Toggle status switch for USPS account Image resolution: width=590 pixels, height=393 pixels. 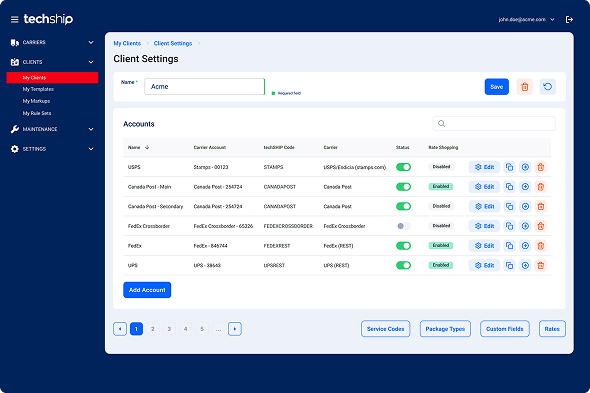pyautogui.click(x=403, y=167)
